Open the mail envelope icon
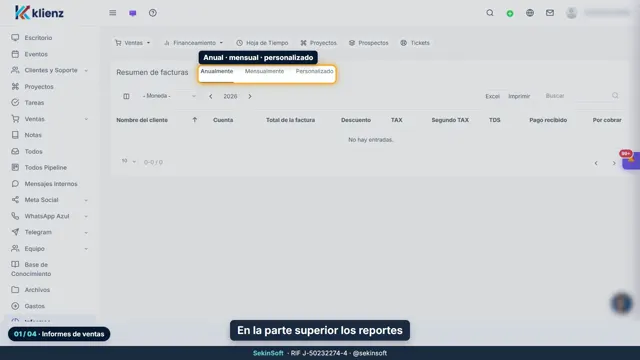This screenshot has width=640, height=360. [550, 13]
